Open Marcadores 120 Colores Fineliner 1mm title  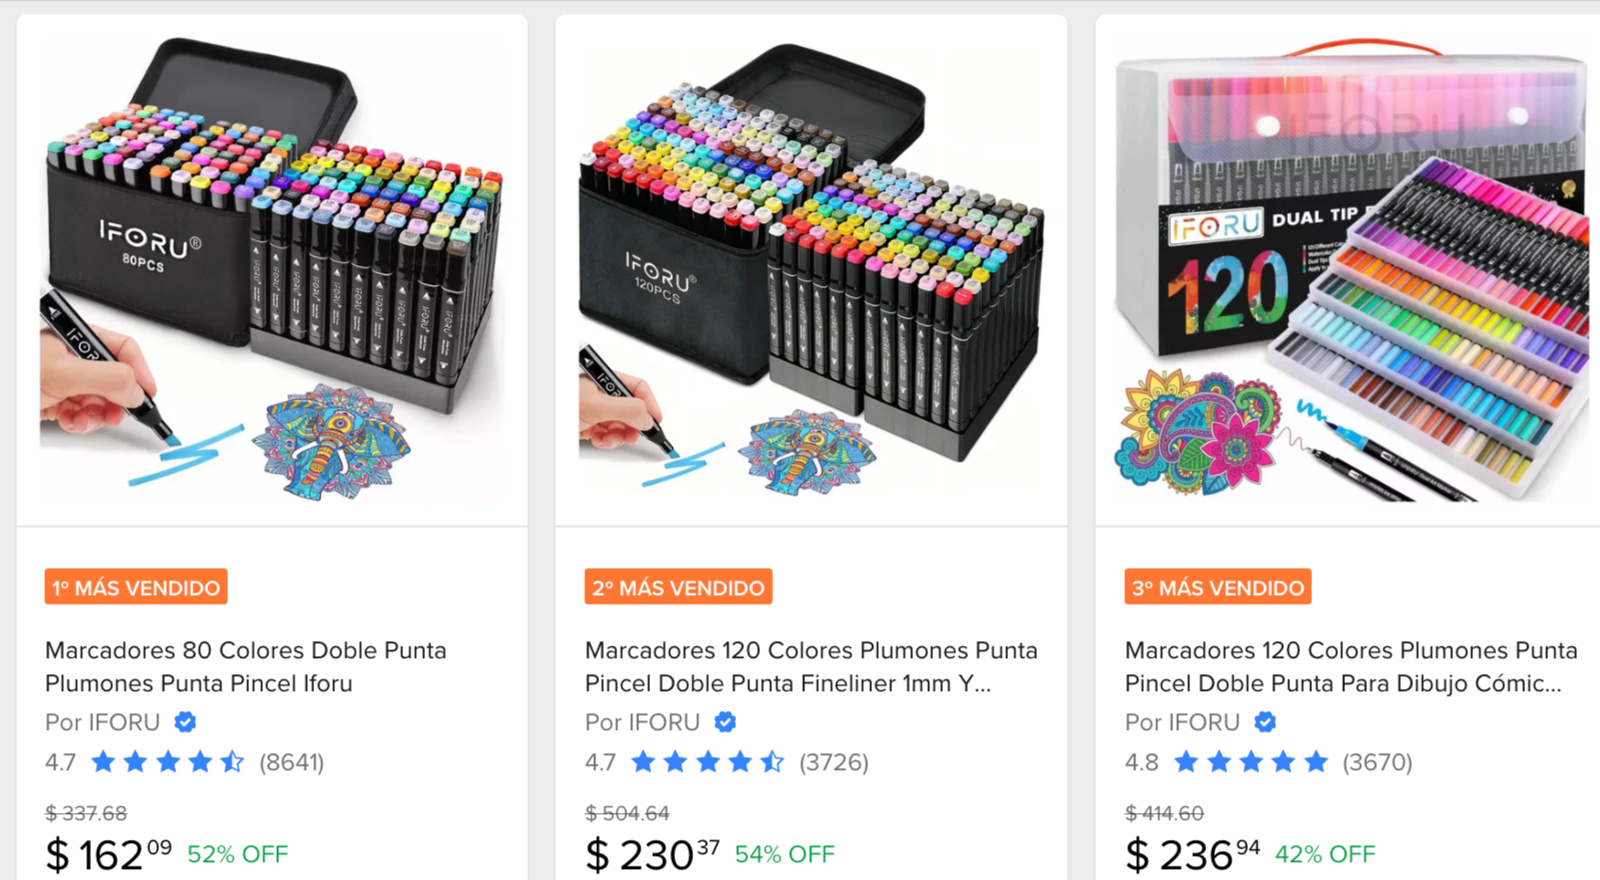pos(811,667)
